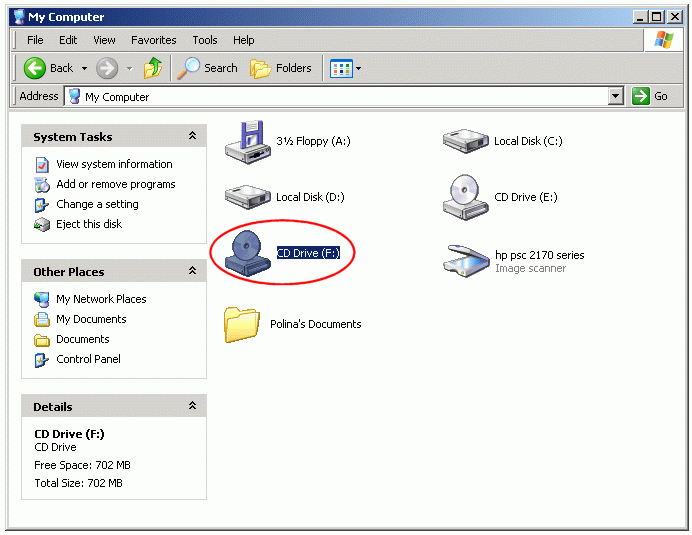Select the 3½ Floppy (A:) drive icon
Viewport: 692px width, 535px height.
(x=245, y=141)
